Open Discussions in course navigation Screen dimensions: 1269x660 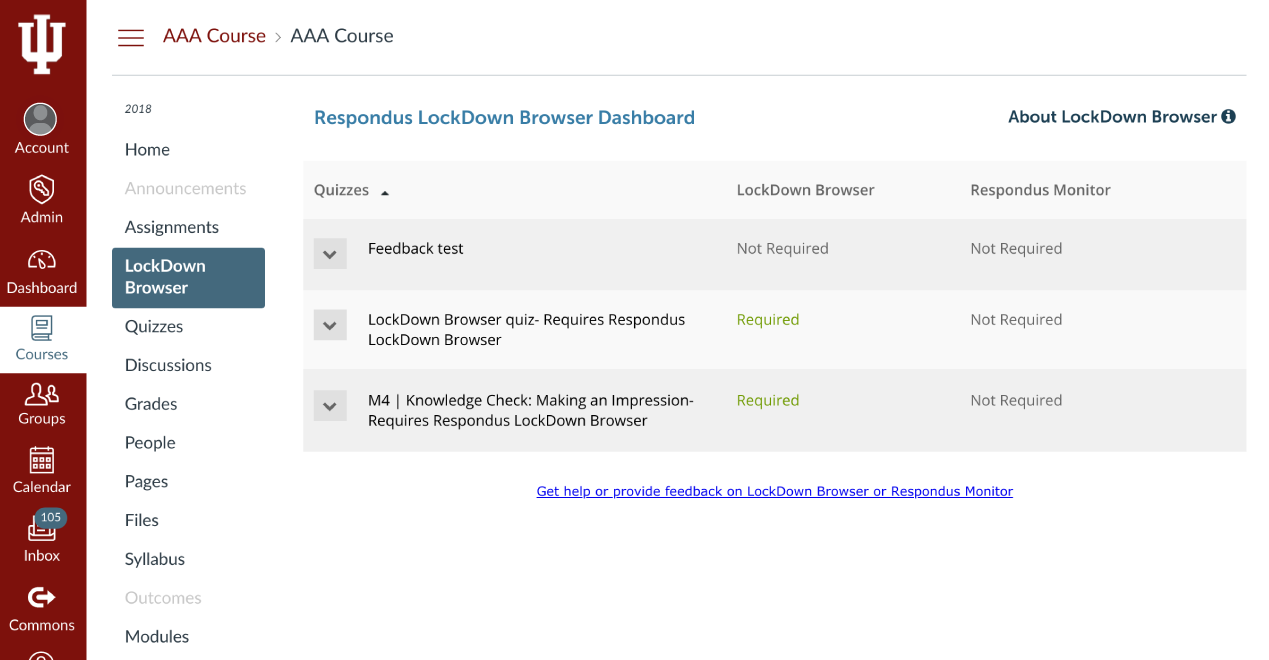(168, 366)
